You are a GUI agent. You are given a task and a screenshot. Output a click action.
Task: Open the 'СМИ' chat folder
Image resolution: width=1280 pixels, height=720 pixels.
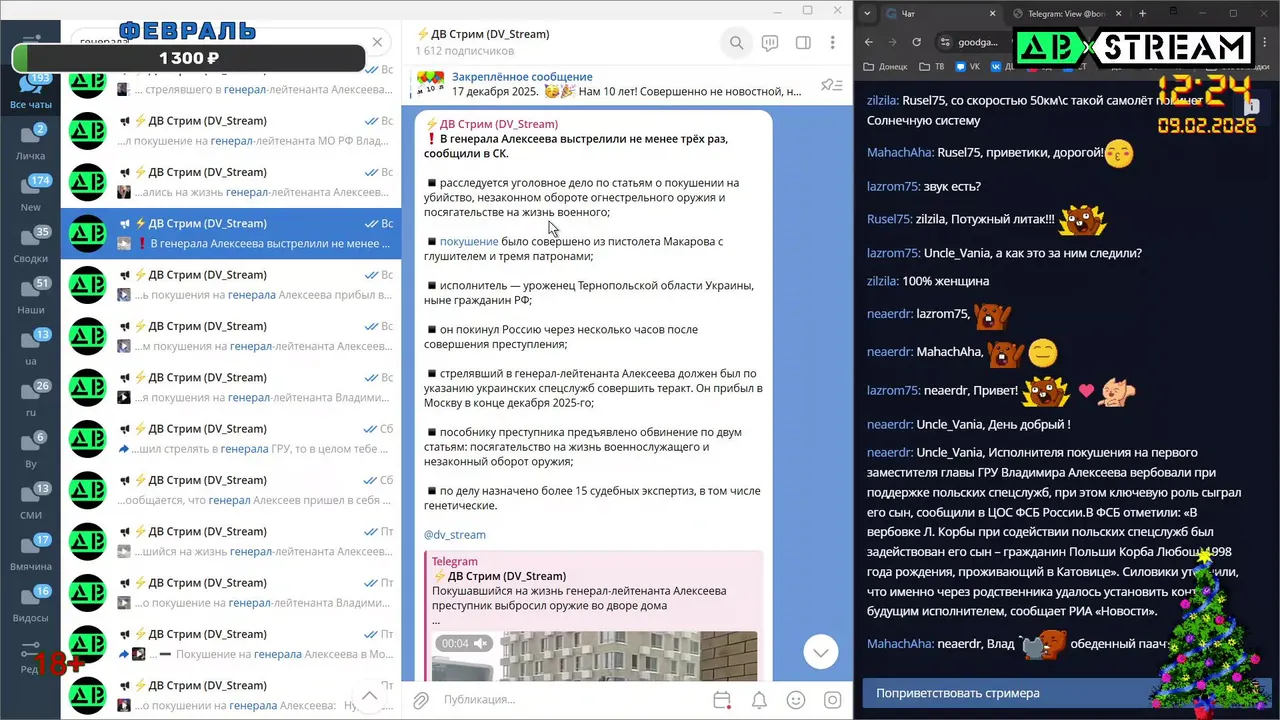[31, 502]
